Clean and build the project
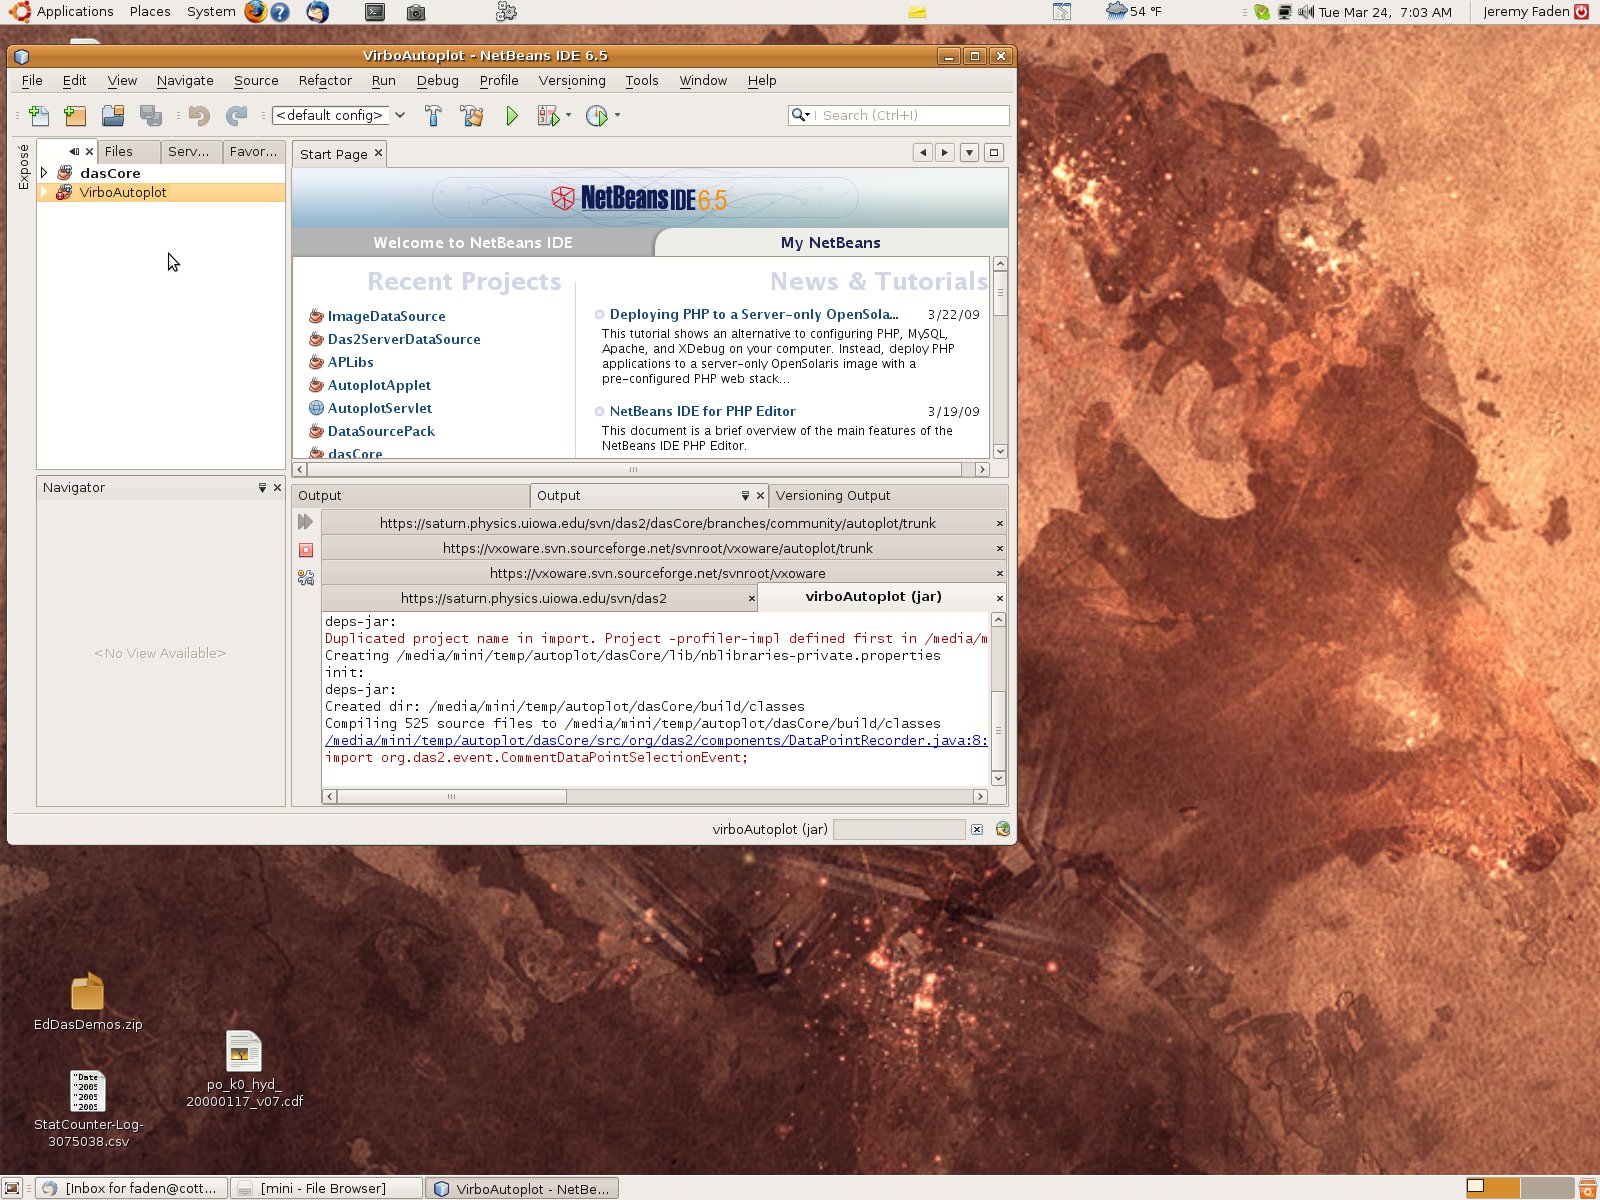This screenshot has width=1600, height=1200. [471, 116]
